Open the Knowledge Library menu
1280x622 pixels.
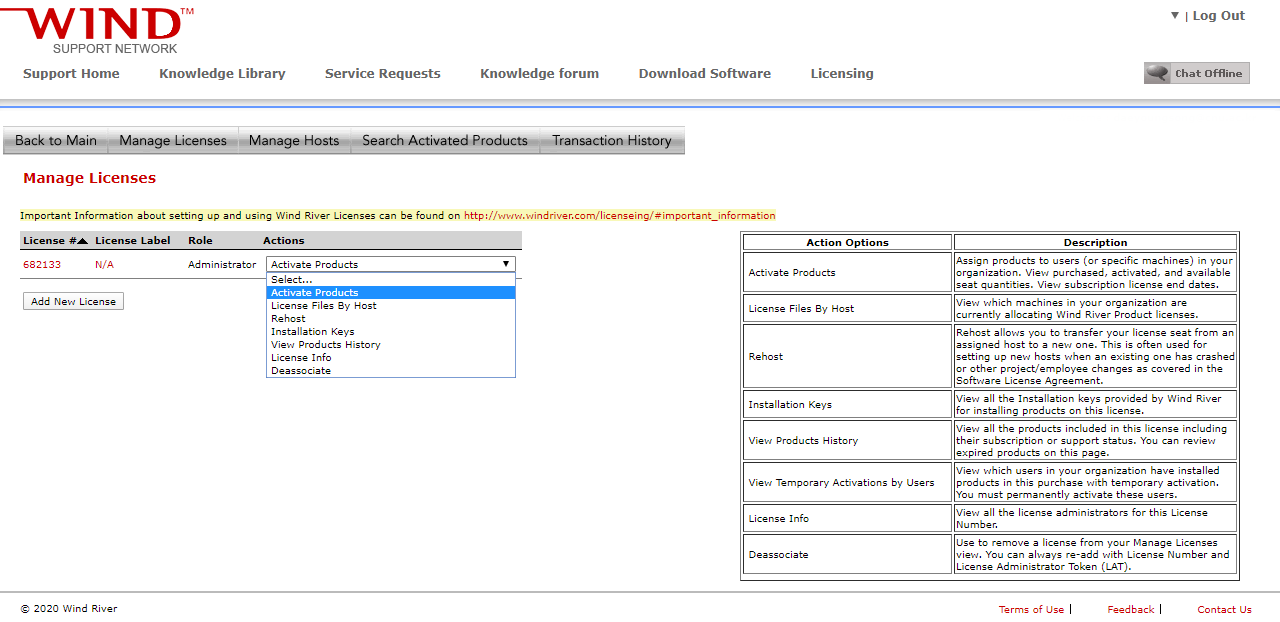point(222,73)
